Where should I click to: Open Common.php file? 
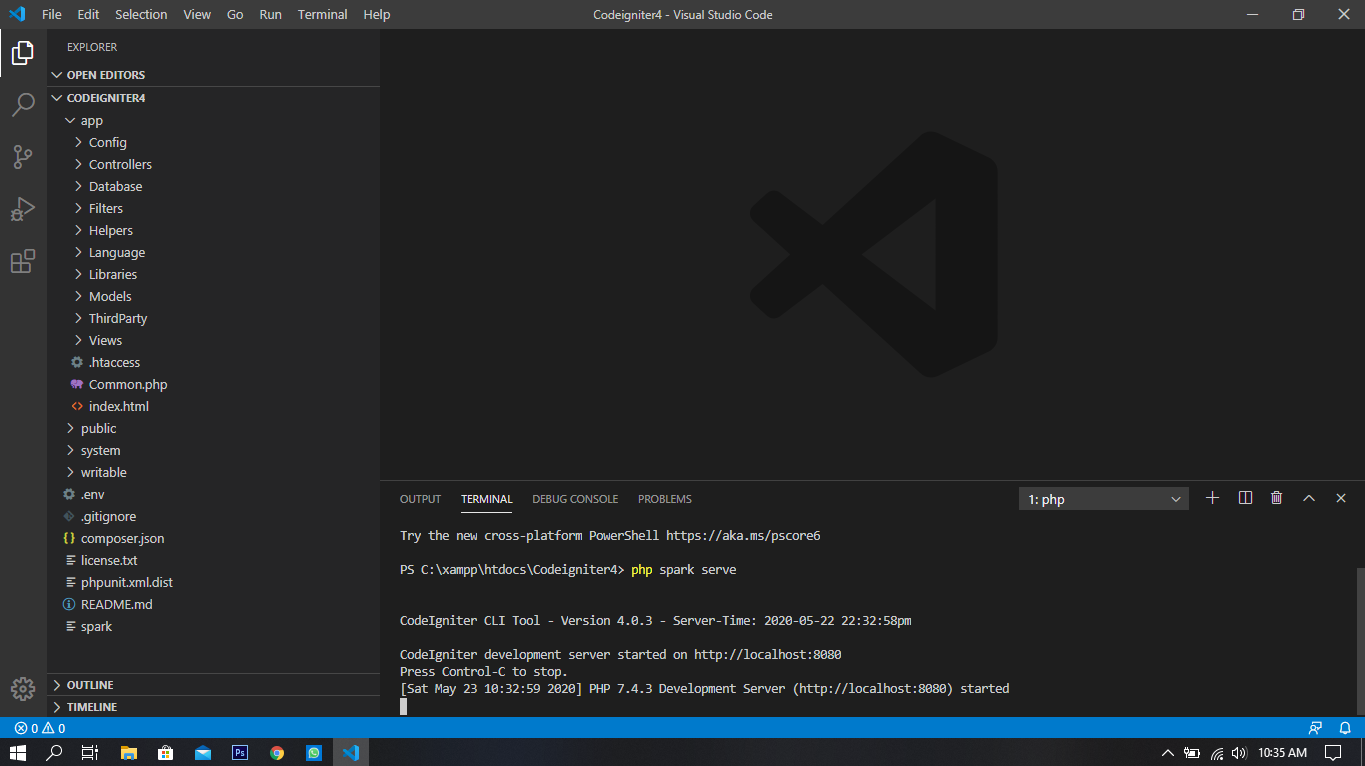point(213,384)
